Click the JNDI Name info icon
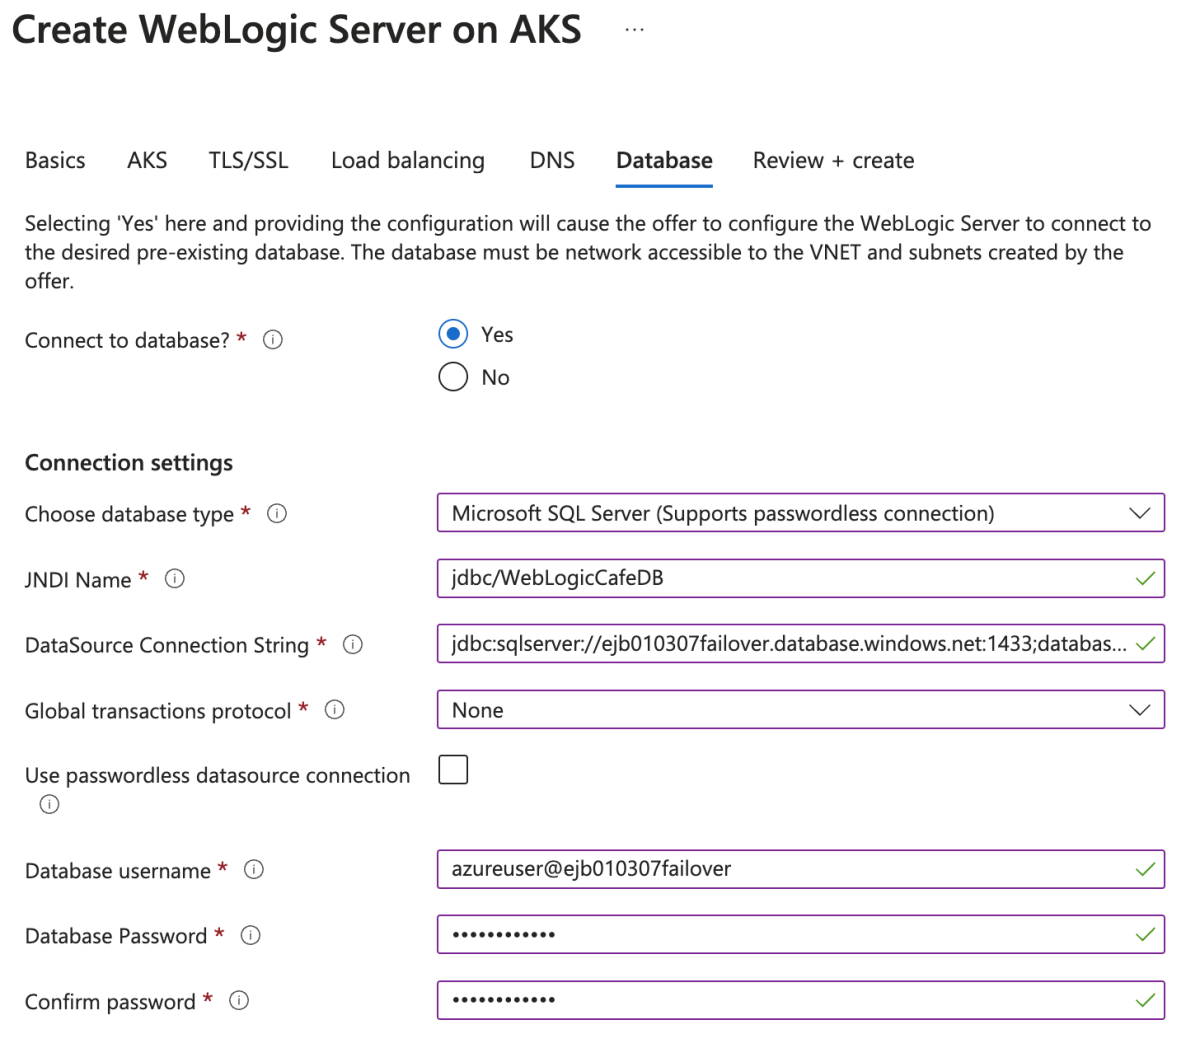1200x1048 pixels. point(175,579)
